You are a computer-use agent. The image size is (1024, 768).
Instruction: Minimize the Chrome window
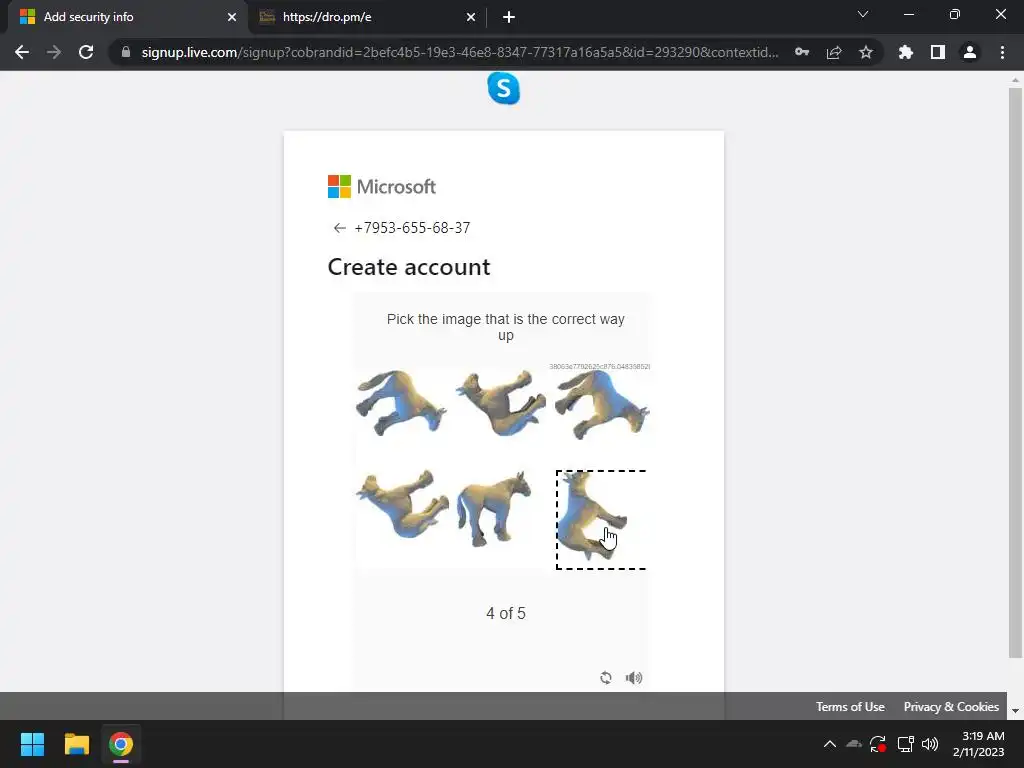pyautogui.click(x=908, y=14)
